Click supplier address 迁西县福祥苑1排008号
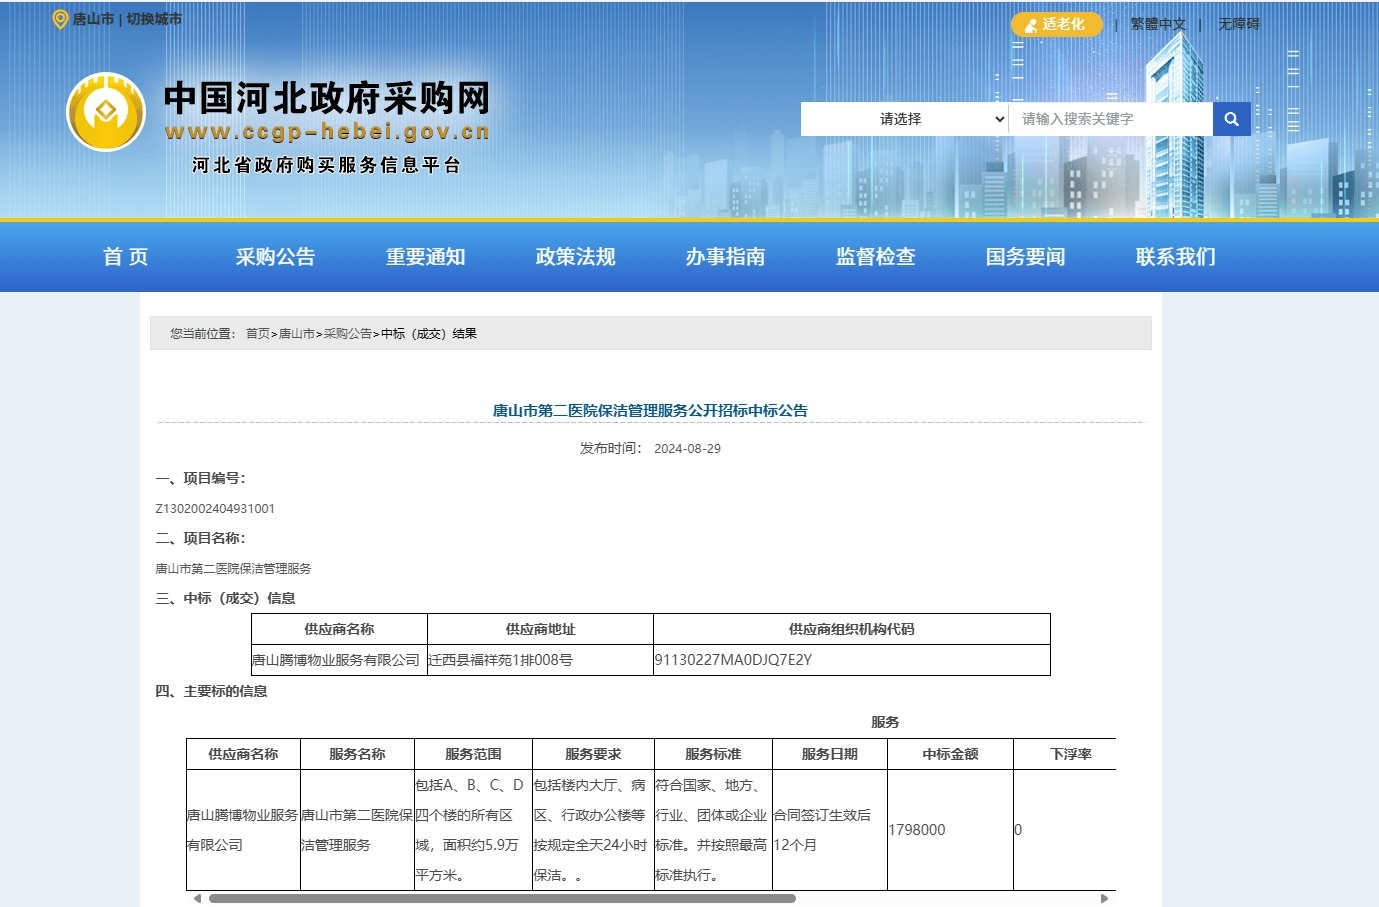The height and width of the screenshot is (907, 1379). [500, 660]
